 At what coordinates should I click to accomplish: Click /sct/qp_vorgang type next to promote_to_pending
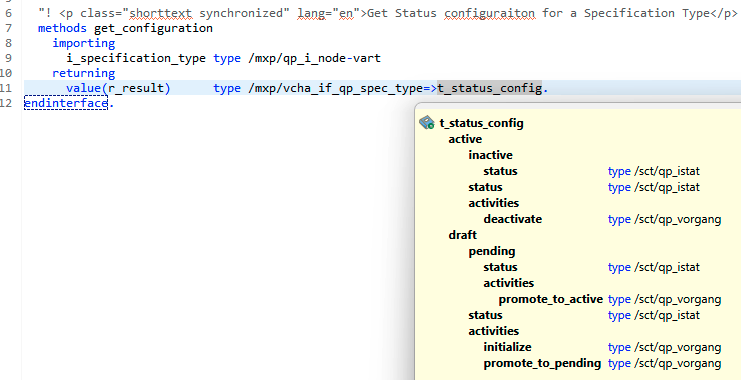pyautogui.click(x=677, y=363)
